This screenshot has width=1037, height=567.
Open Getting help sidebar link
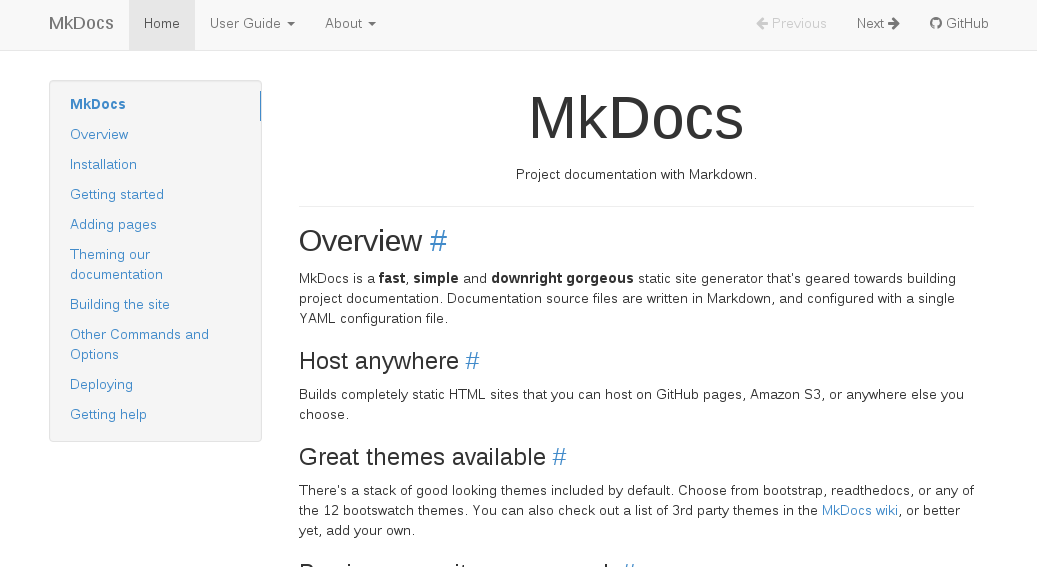click(x=108, y=414)
